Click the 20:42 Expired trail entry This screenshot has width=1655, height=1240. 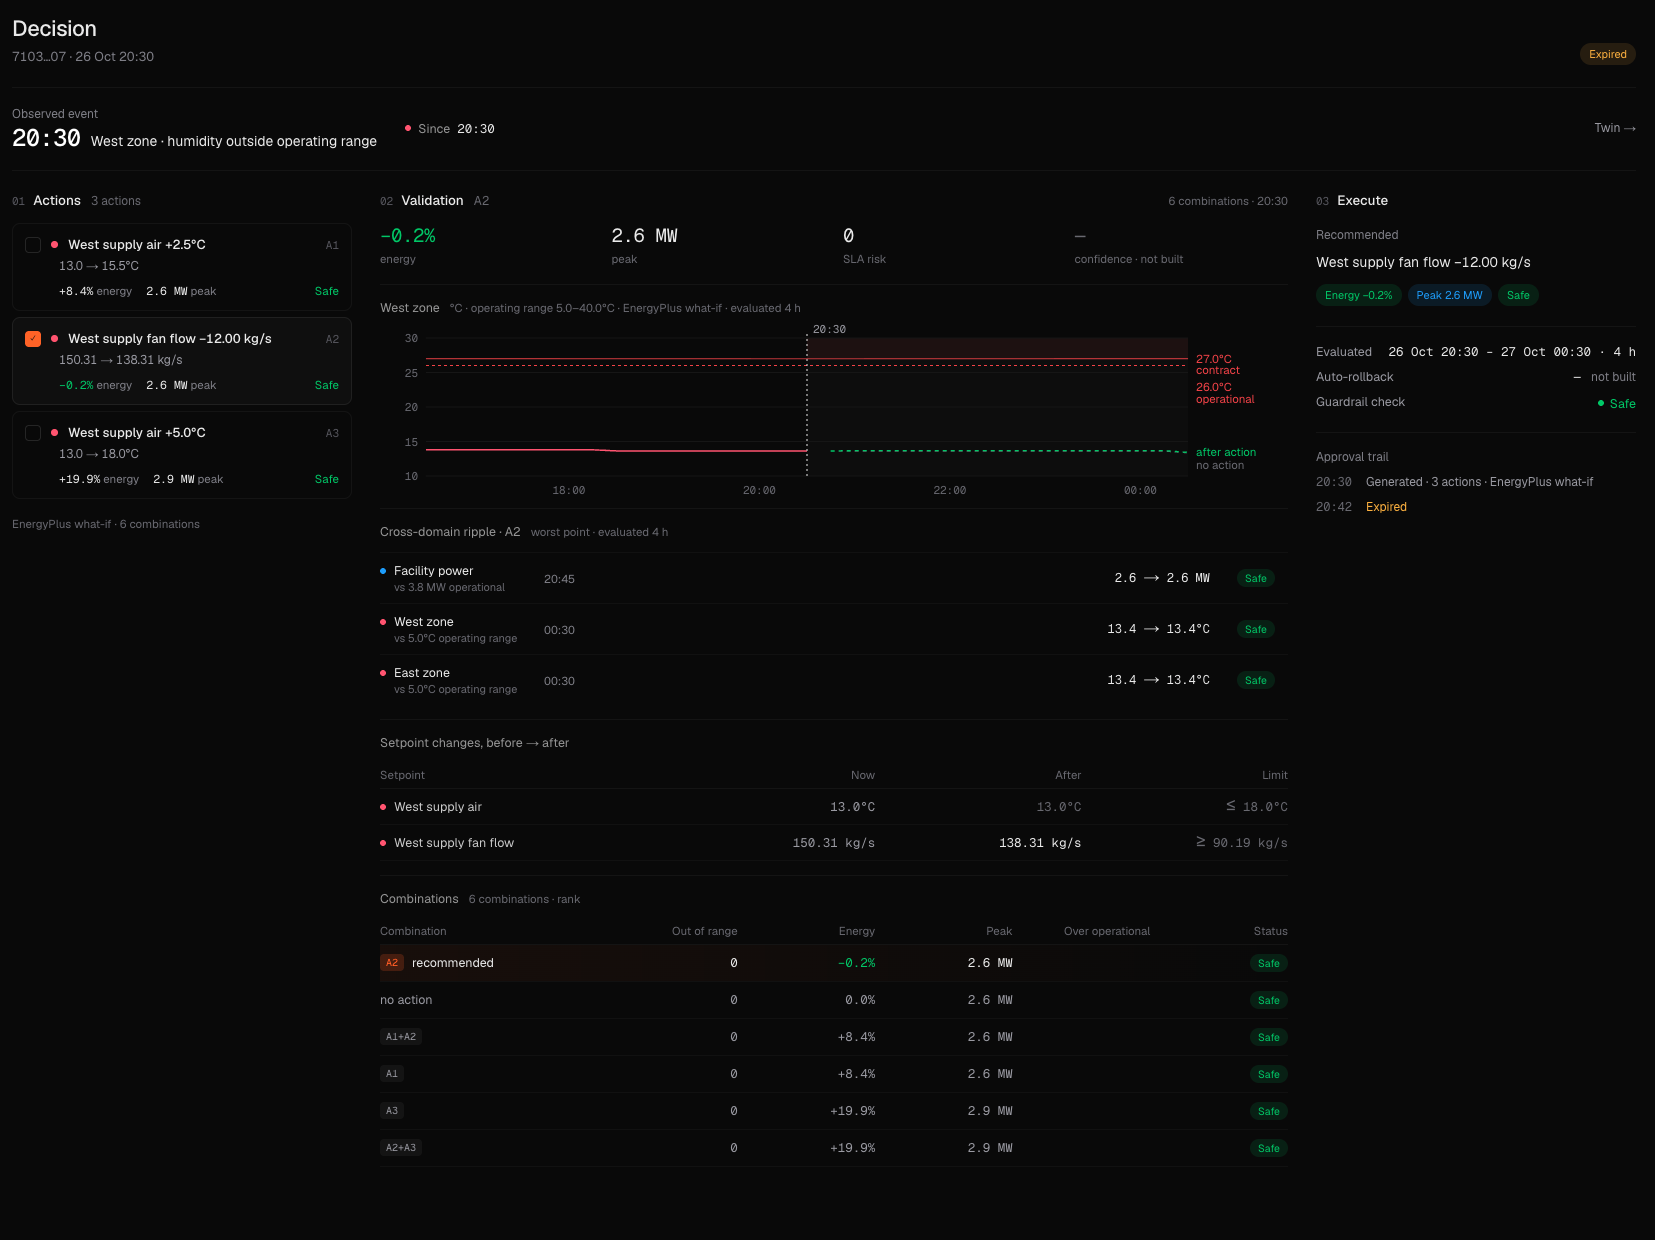point(1361,507)
